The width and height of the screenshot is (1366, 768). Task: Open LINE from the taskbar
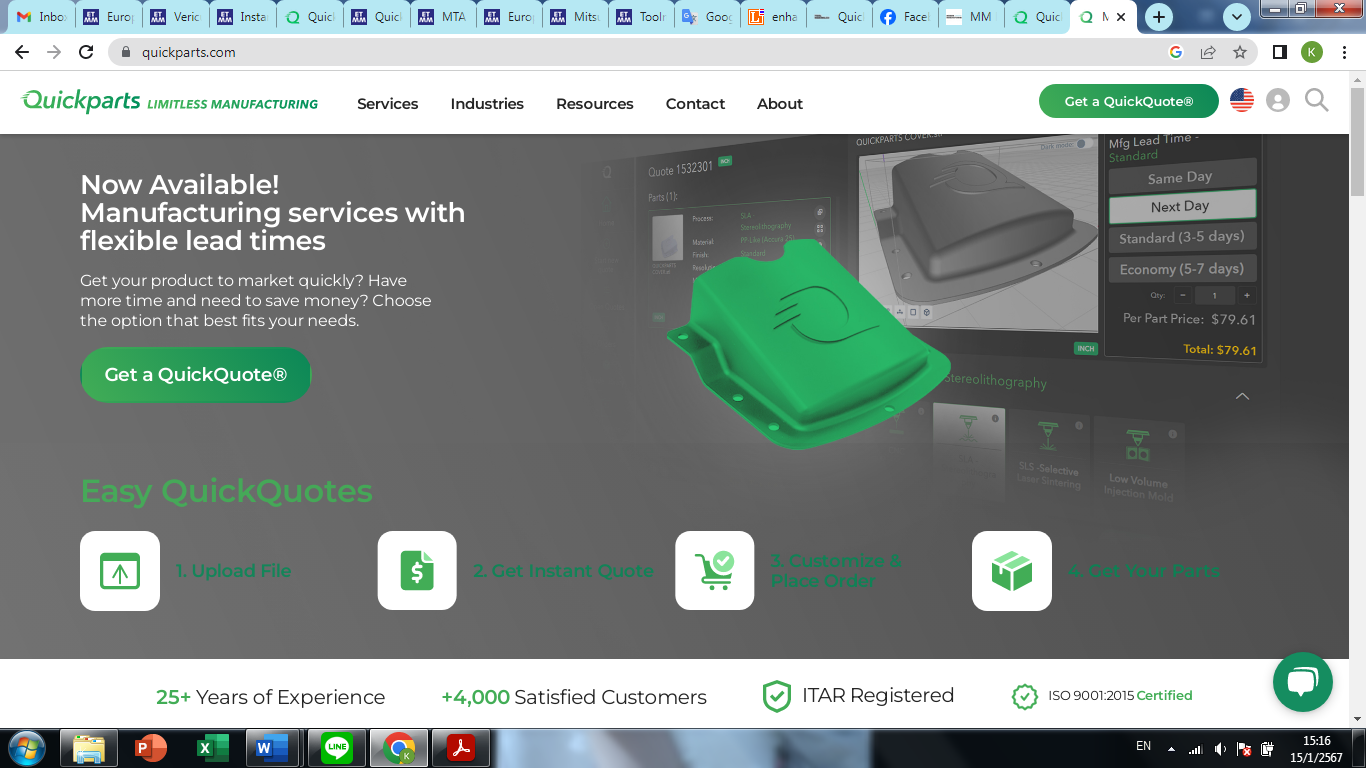337,748
